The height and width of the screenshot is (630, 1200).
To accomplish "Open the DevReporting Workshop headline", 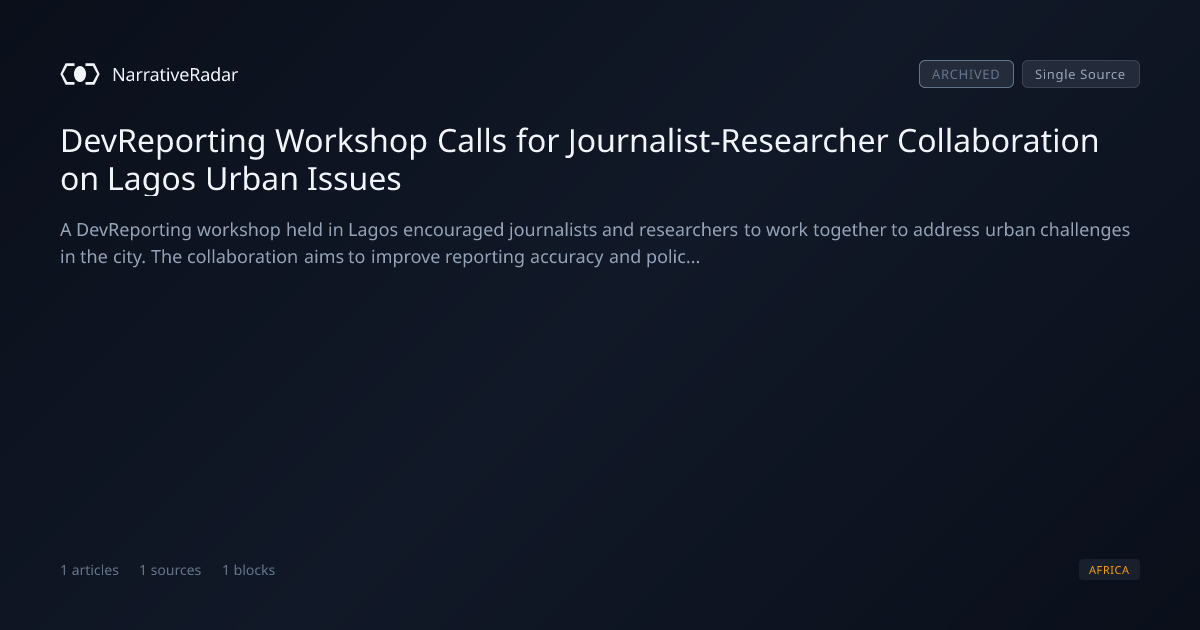I will pos(580,160).
